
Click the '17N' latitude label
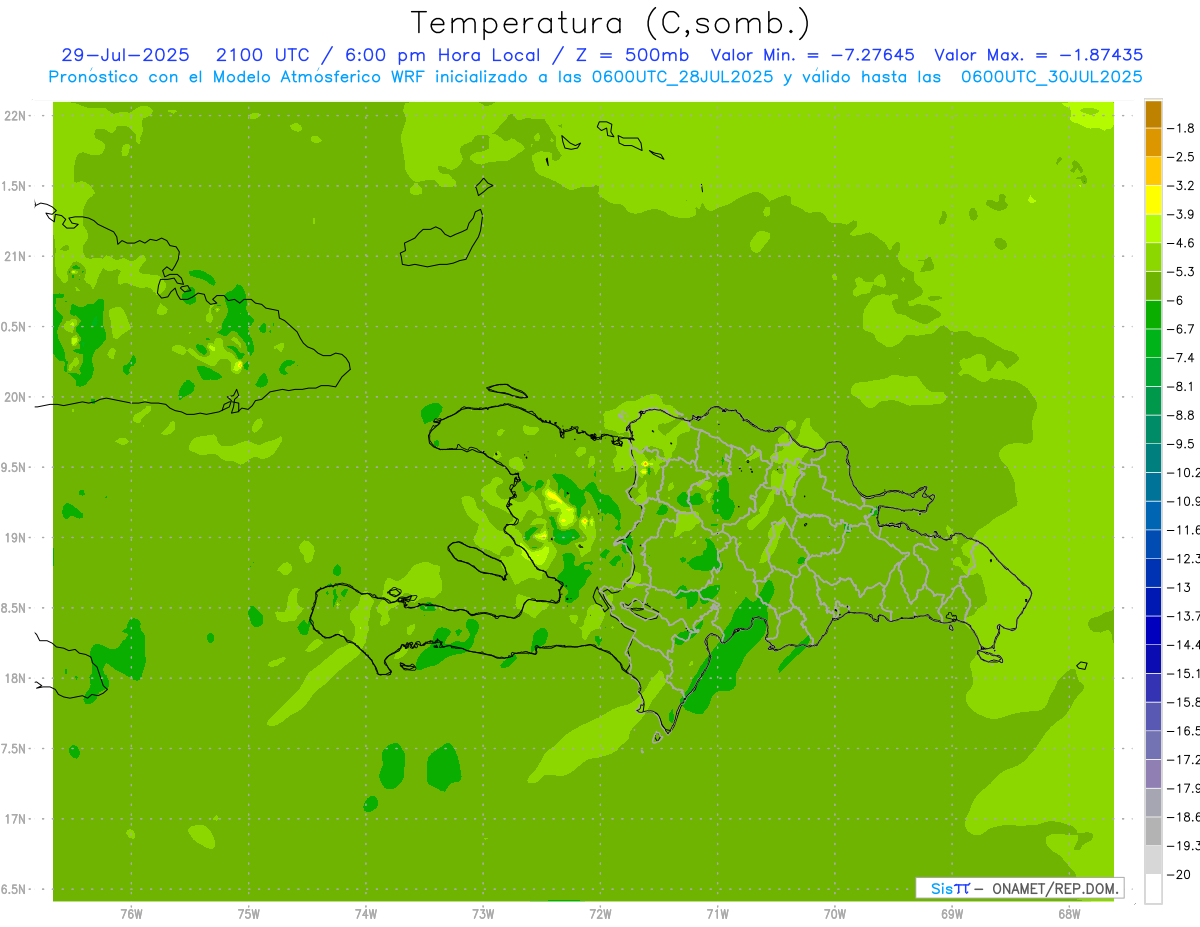[x=15, y=819]
